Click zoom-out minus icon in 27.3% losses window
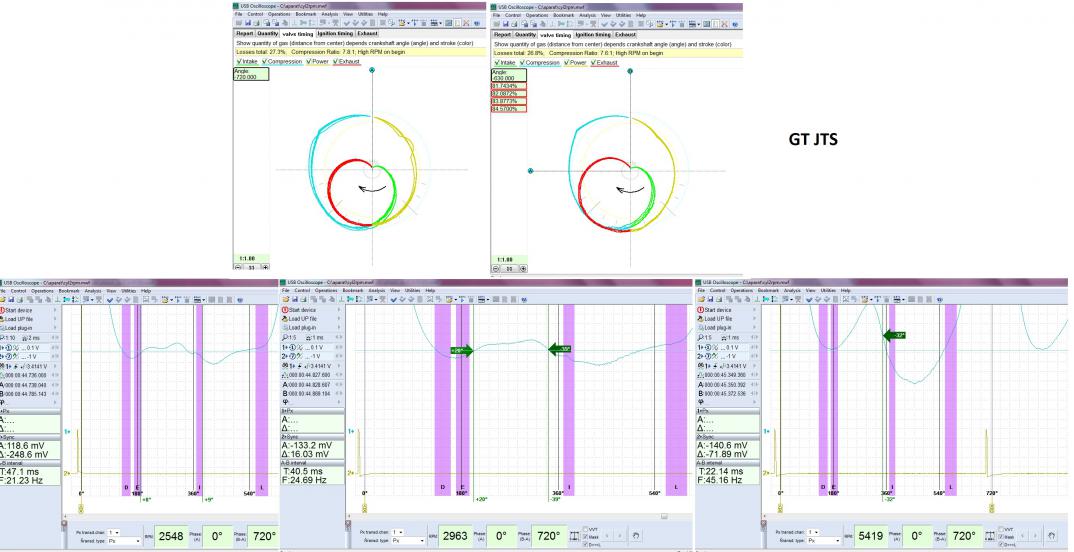Screen dimensions: 1074x552 click(238, 267)
